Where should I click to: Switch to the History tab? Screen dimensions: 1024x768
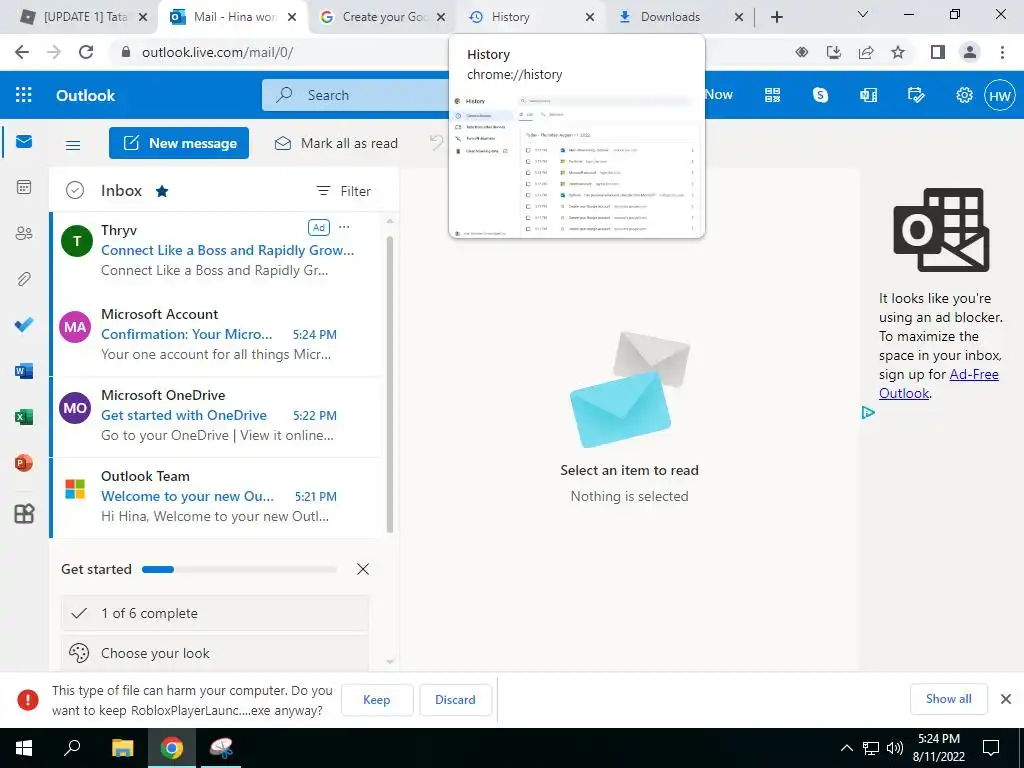[x=532, y=17]
